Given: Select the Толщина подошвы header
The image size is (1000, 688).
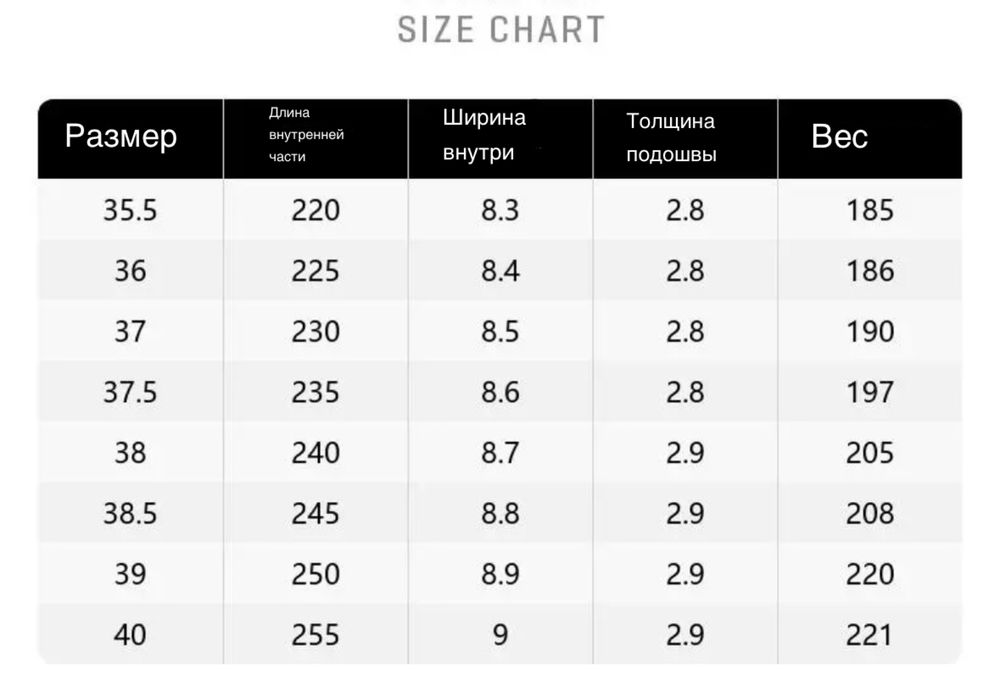Looking at the screenshot, I should pos(671,138).
